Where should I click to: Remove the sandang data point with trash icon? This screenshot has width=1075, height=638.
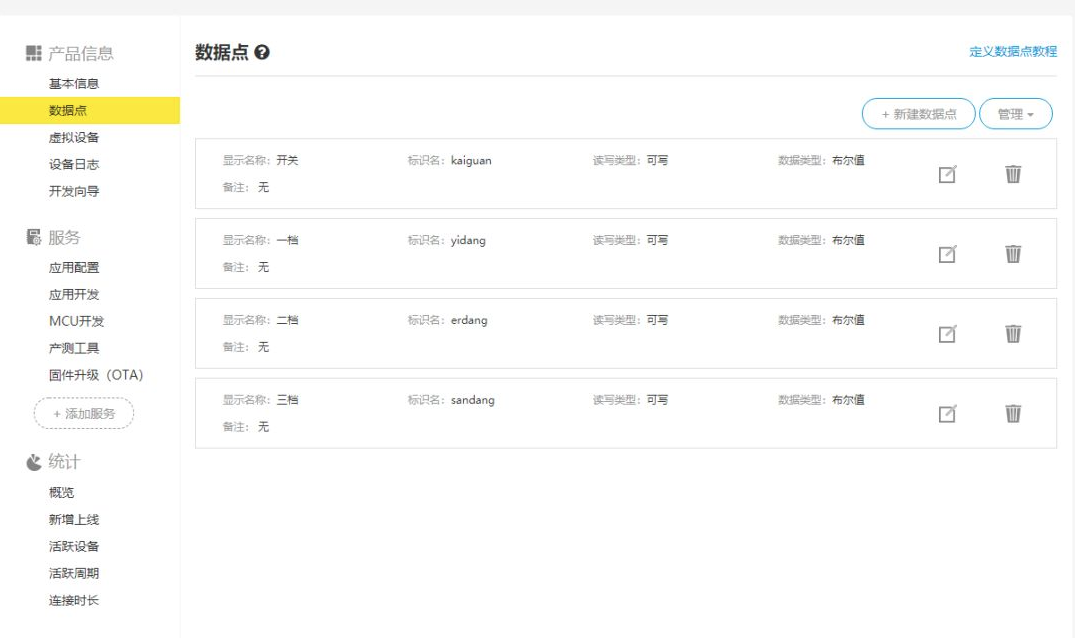coord(1013,413)
